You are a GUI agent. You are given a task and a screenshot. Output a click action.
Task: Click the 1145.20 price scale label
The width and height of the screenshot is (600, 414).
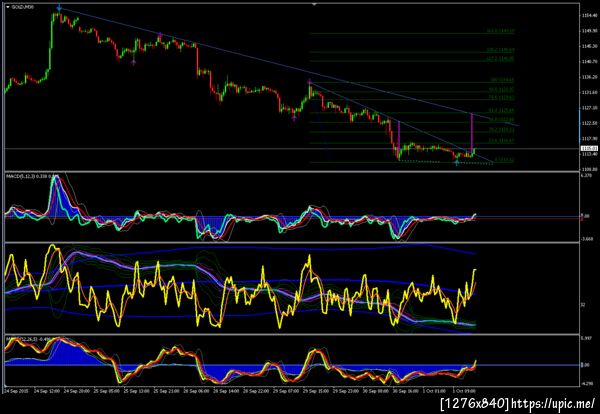[589, 47]
